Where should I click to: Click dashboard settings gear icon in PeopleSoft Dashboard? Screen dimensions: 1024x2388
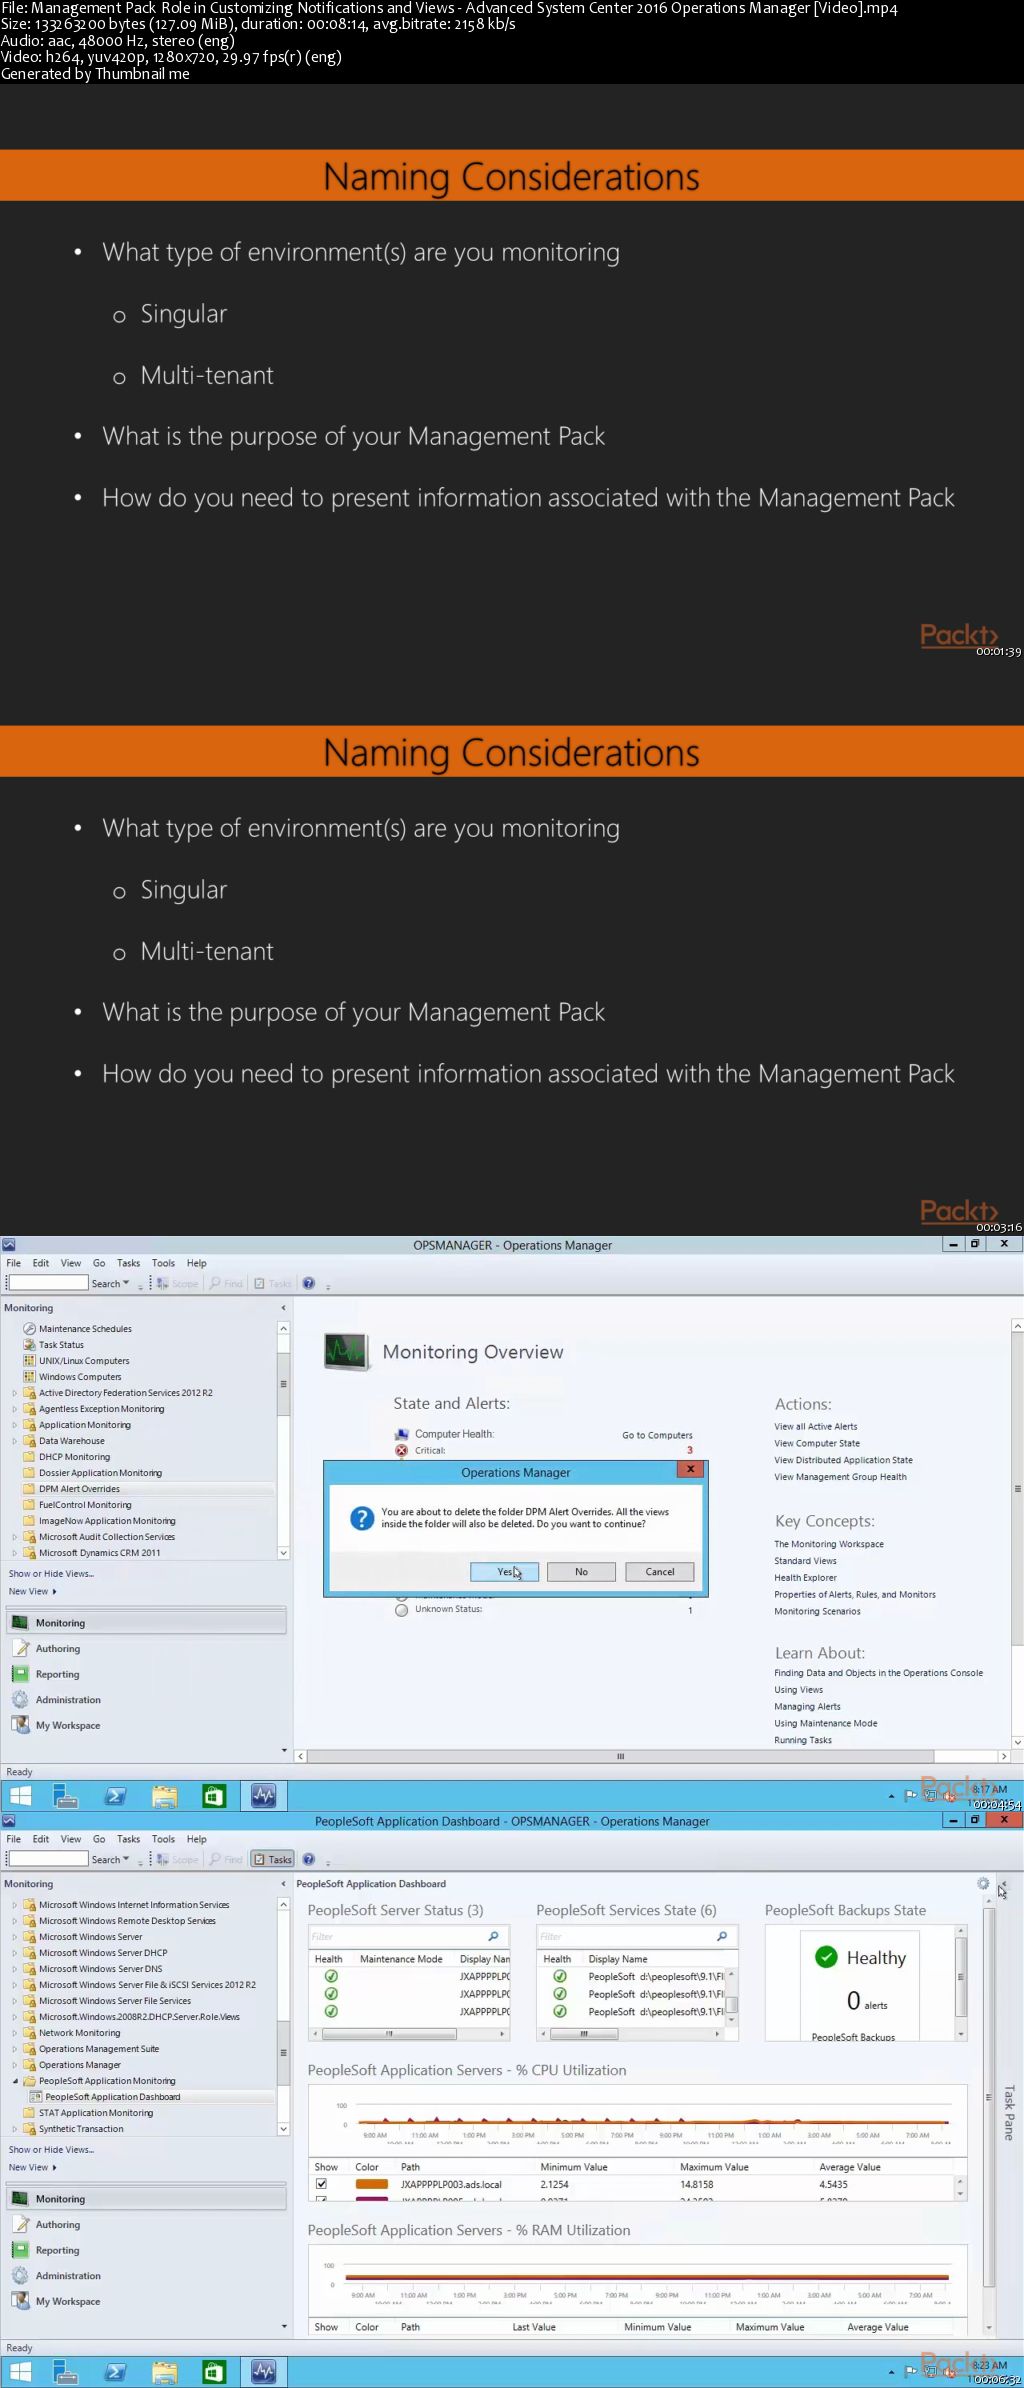(x=983, y=1883)
